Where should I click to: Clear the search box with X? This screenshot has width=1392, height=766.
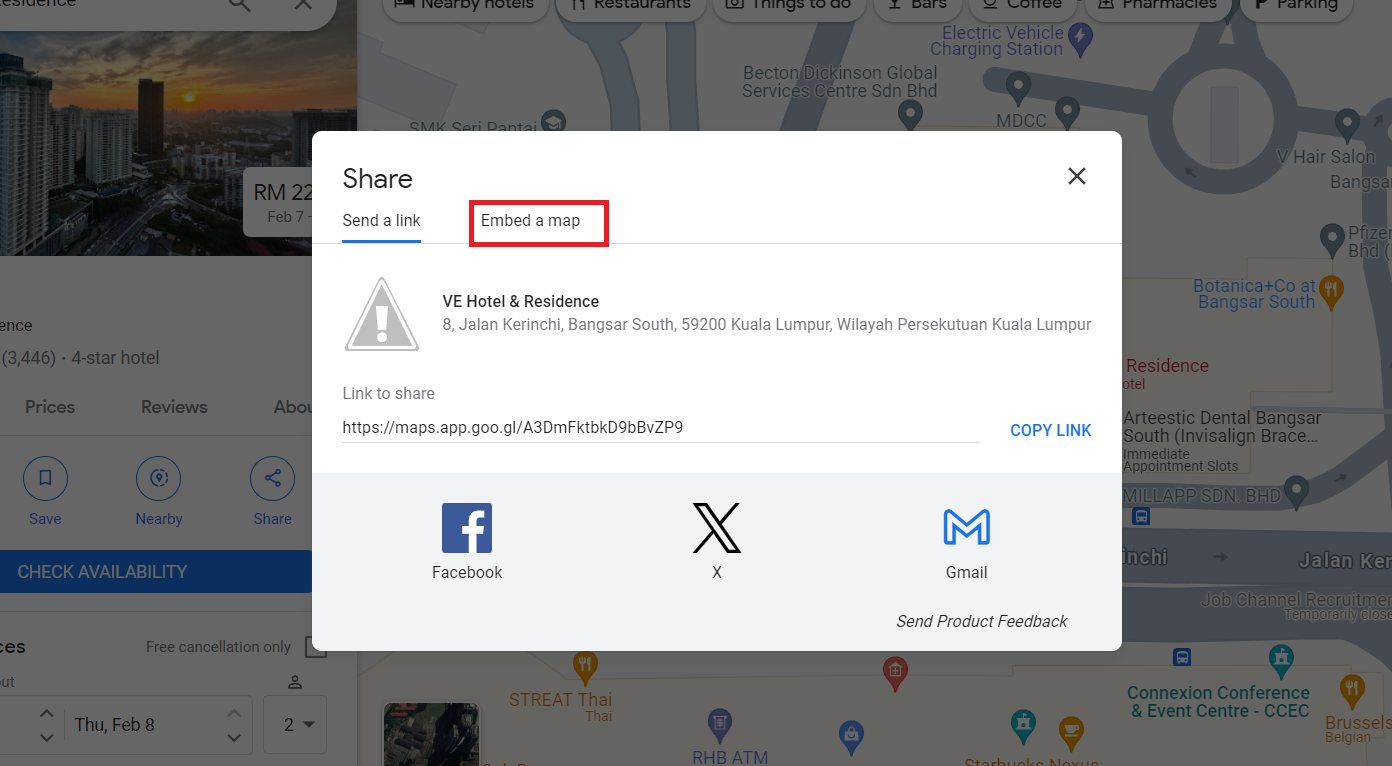pyautogui.click(x=303, y=4)
